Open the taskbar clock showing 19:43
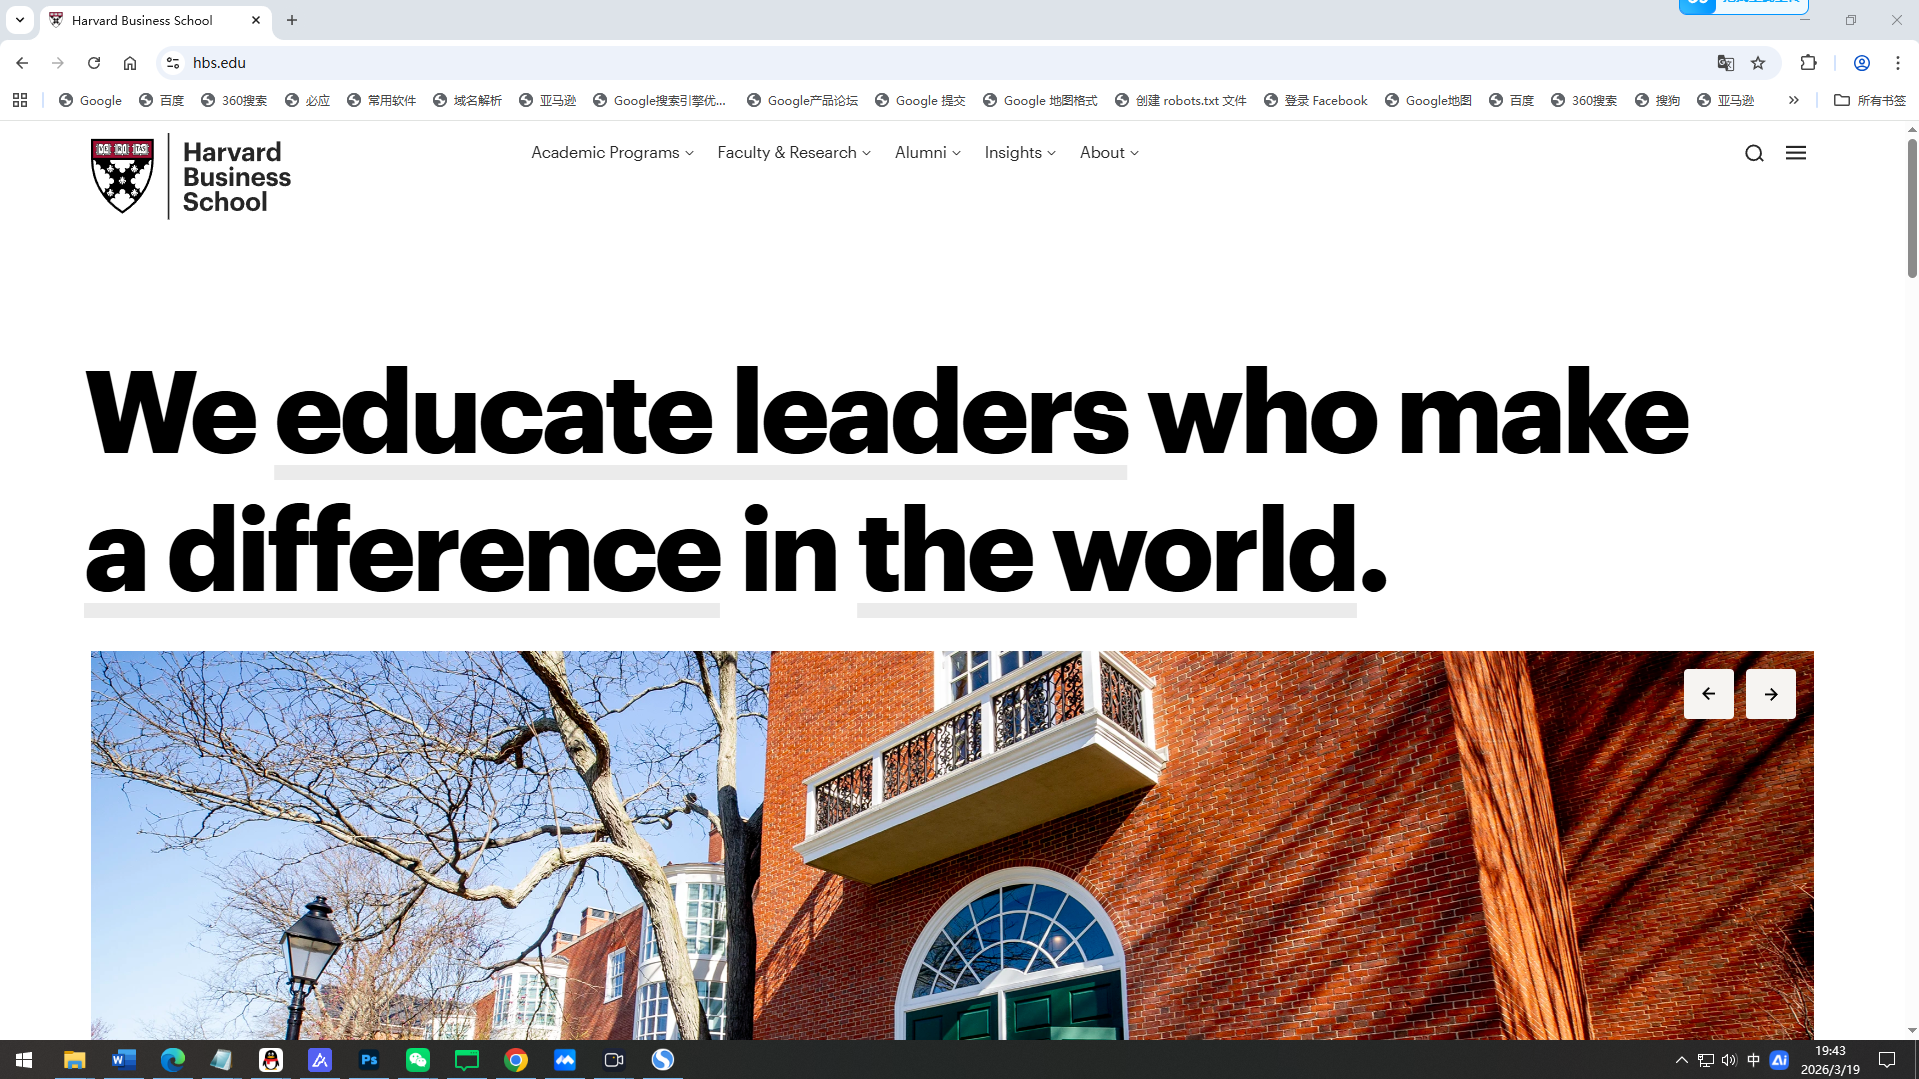 click(1830, 1060)
